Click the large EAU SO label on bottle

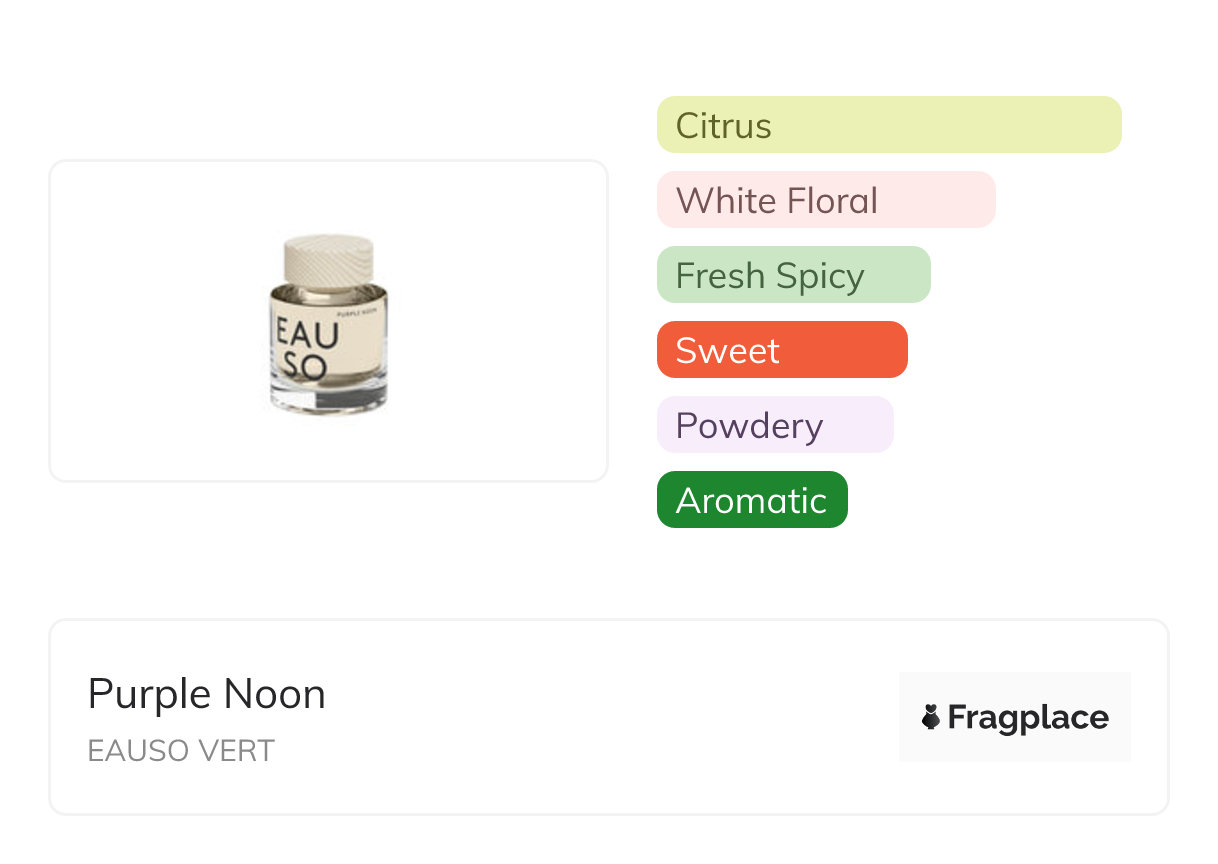coord(308,349)
